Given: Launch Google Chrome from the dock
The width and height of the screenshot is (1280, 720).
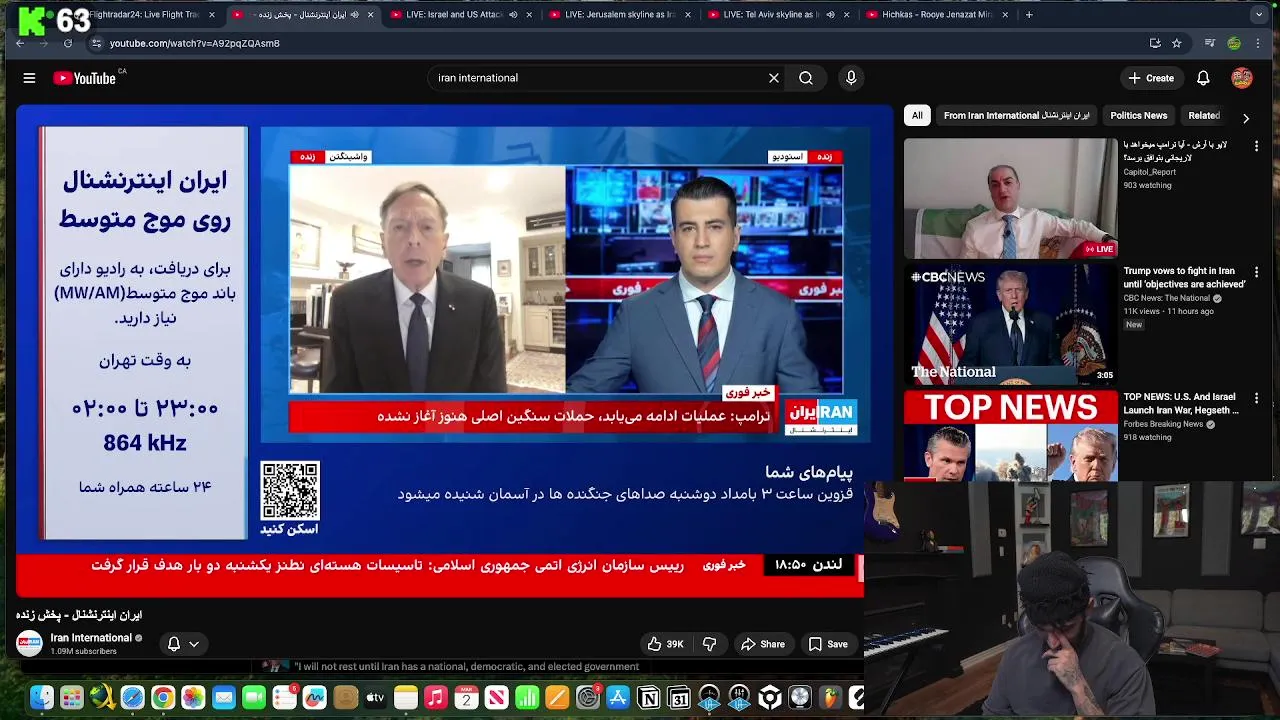Looking at the screenshot, I should pos(163,698).
